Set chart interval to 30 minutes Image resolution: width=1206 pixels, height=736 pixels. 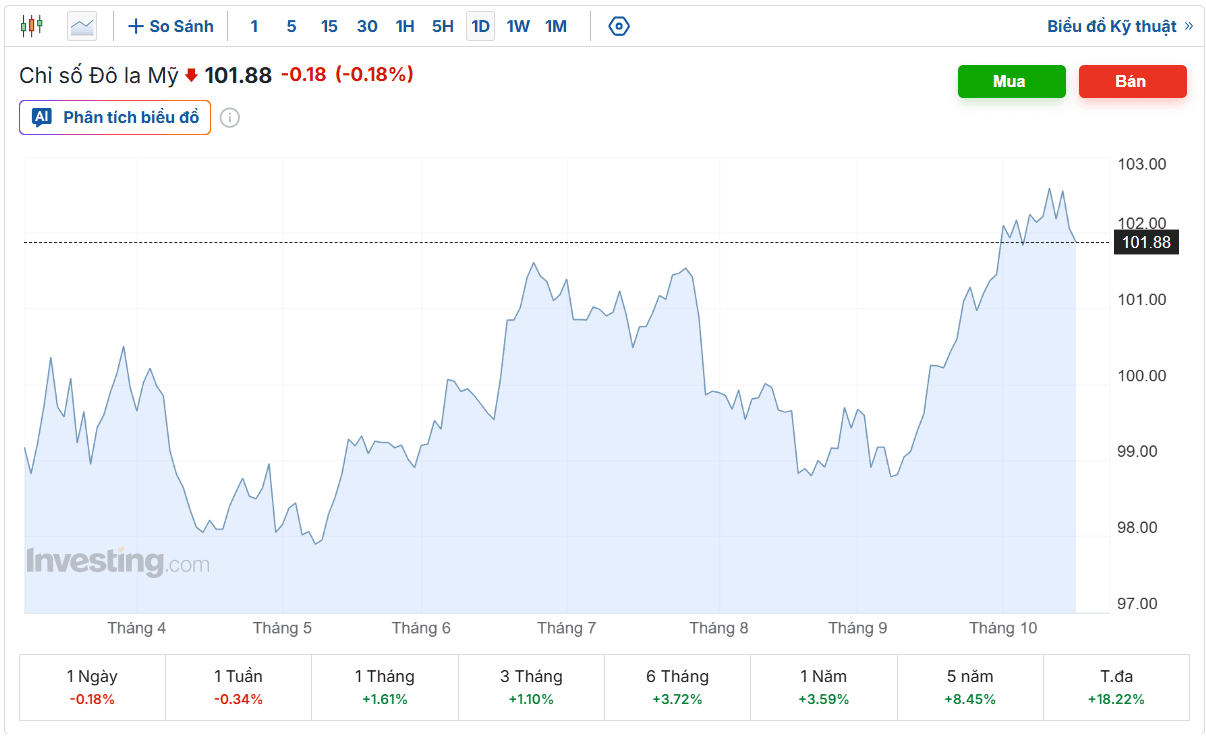point(367,26)
